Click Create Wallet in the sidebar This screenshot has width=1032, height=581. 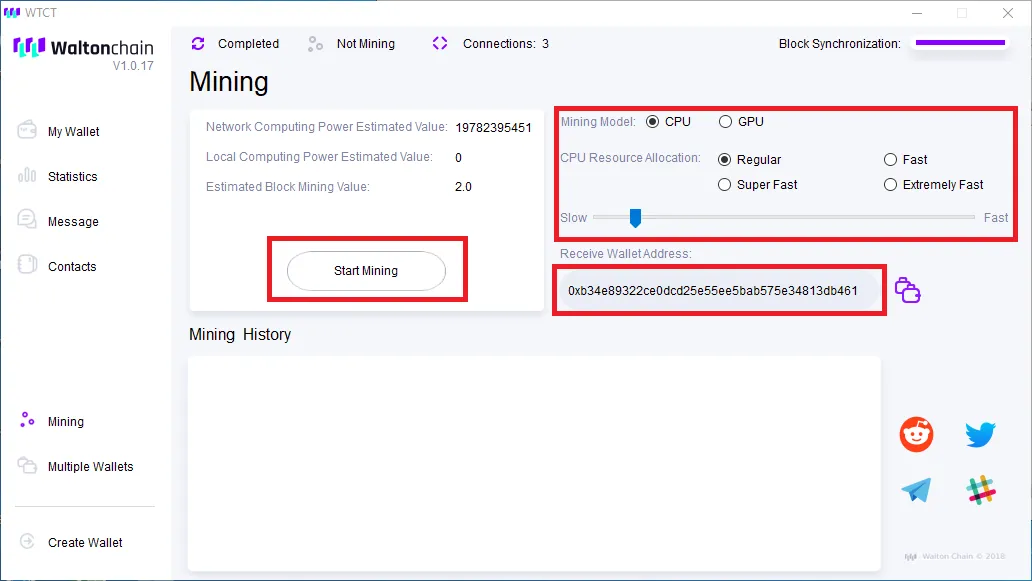coord(85,543)
